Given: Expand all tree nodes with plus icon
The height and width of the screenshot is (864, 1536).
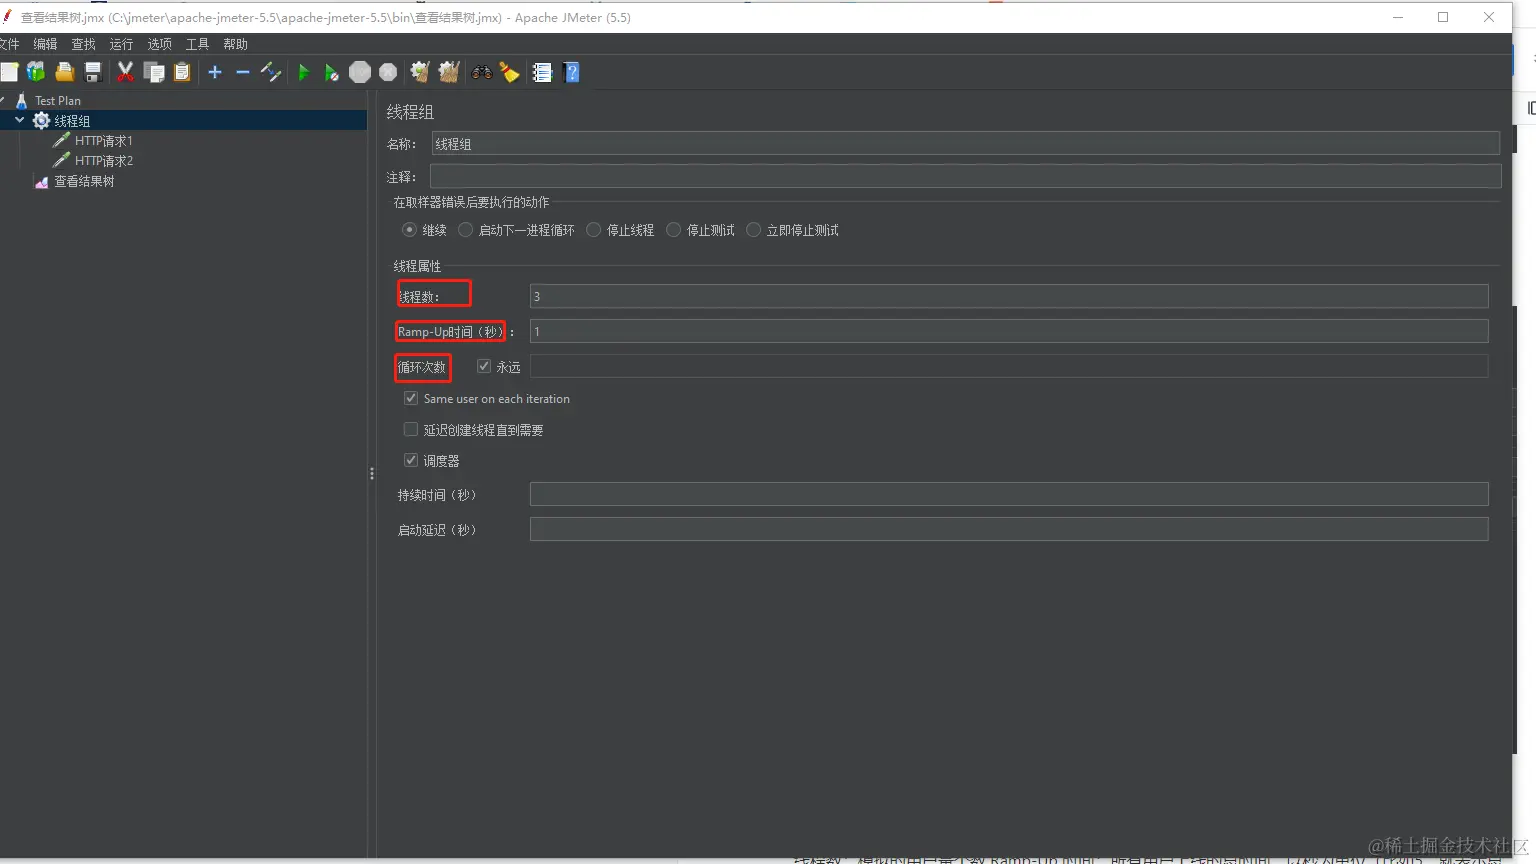Looking at the screenshot, I should [x=215, y=72].
